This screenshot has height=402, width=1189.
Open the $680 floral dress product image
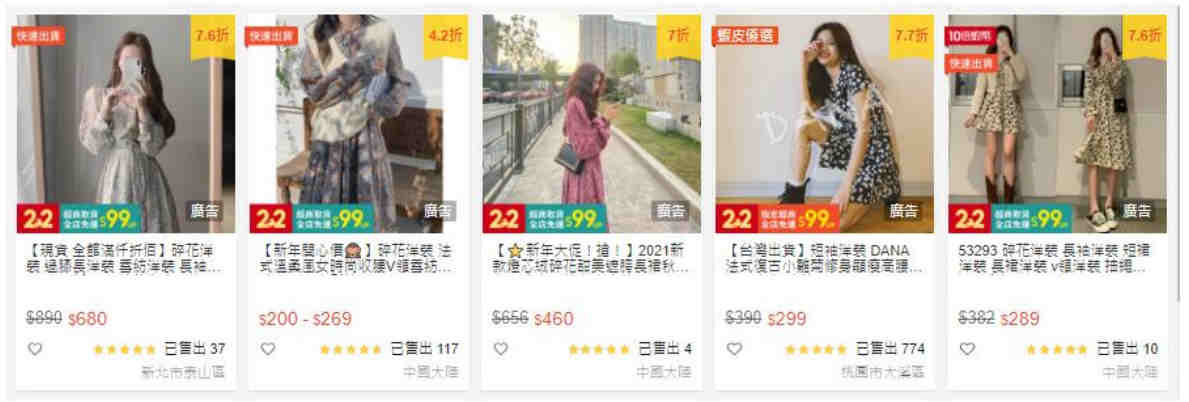[126, 124]
